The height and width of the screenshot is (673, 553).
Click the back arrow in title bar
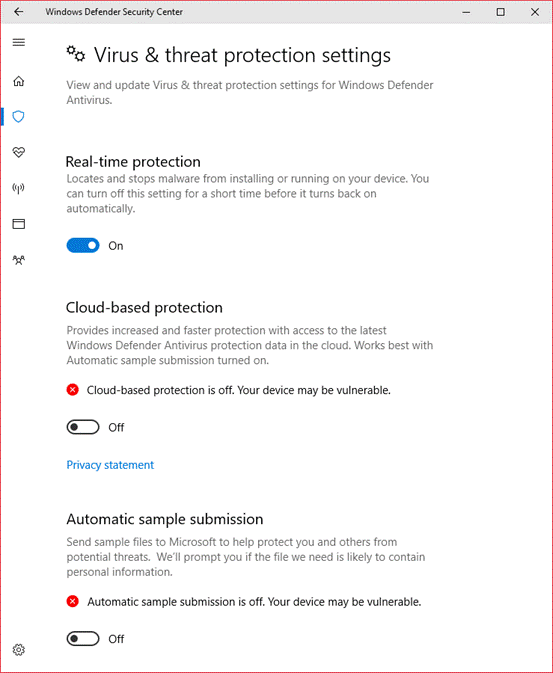[18, 12]
